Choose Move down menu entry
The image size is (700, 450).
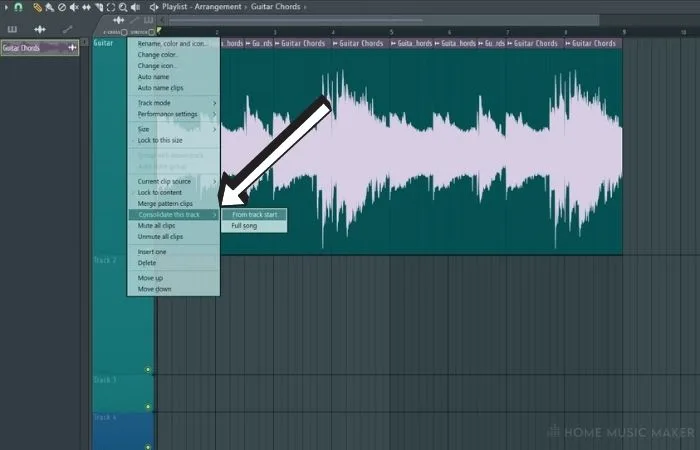tap(172, 289)
